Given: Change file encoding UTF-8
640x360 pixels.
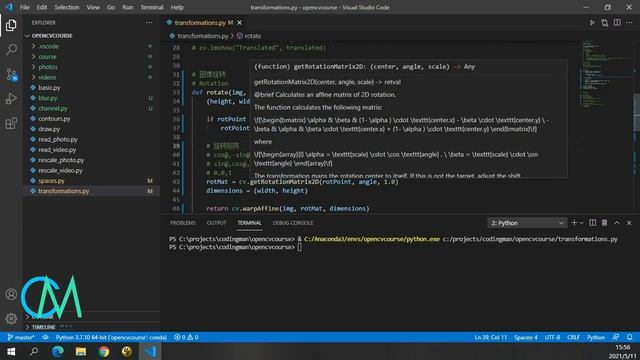Looking at the screenshot, I should tap(552, 337).
